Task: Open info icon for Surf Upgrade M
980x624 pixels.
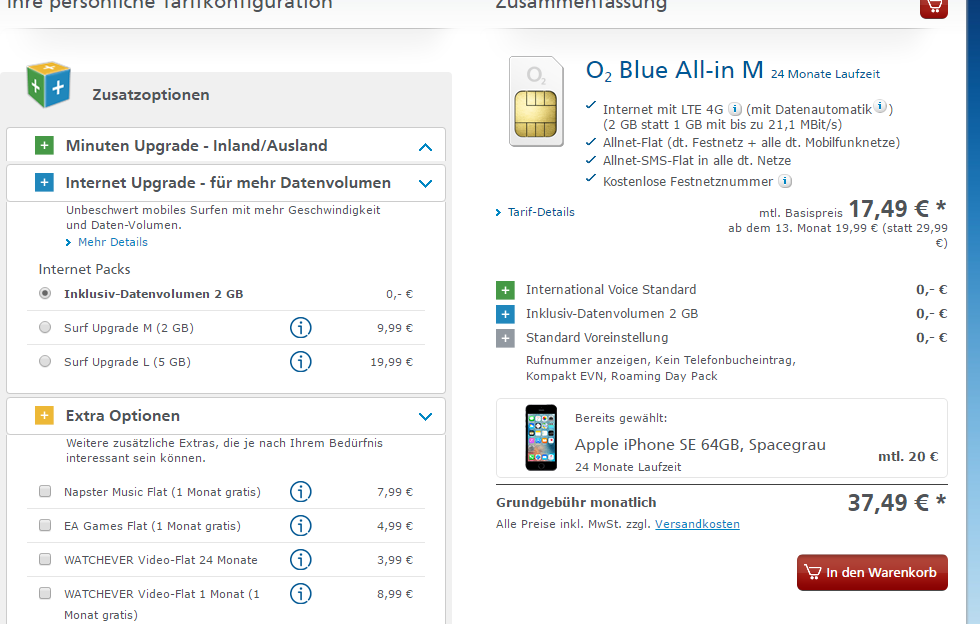Action: click(x=301, y=328)
